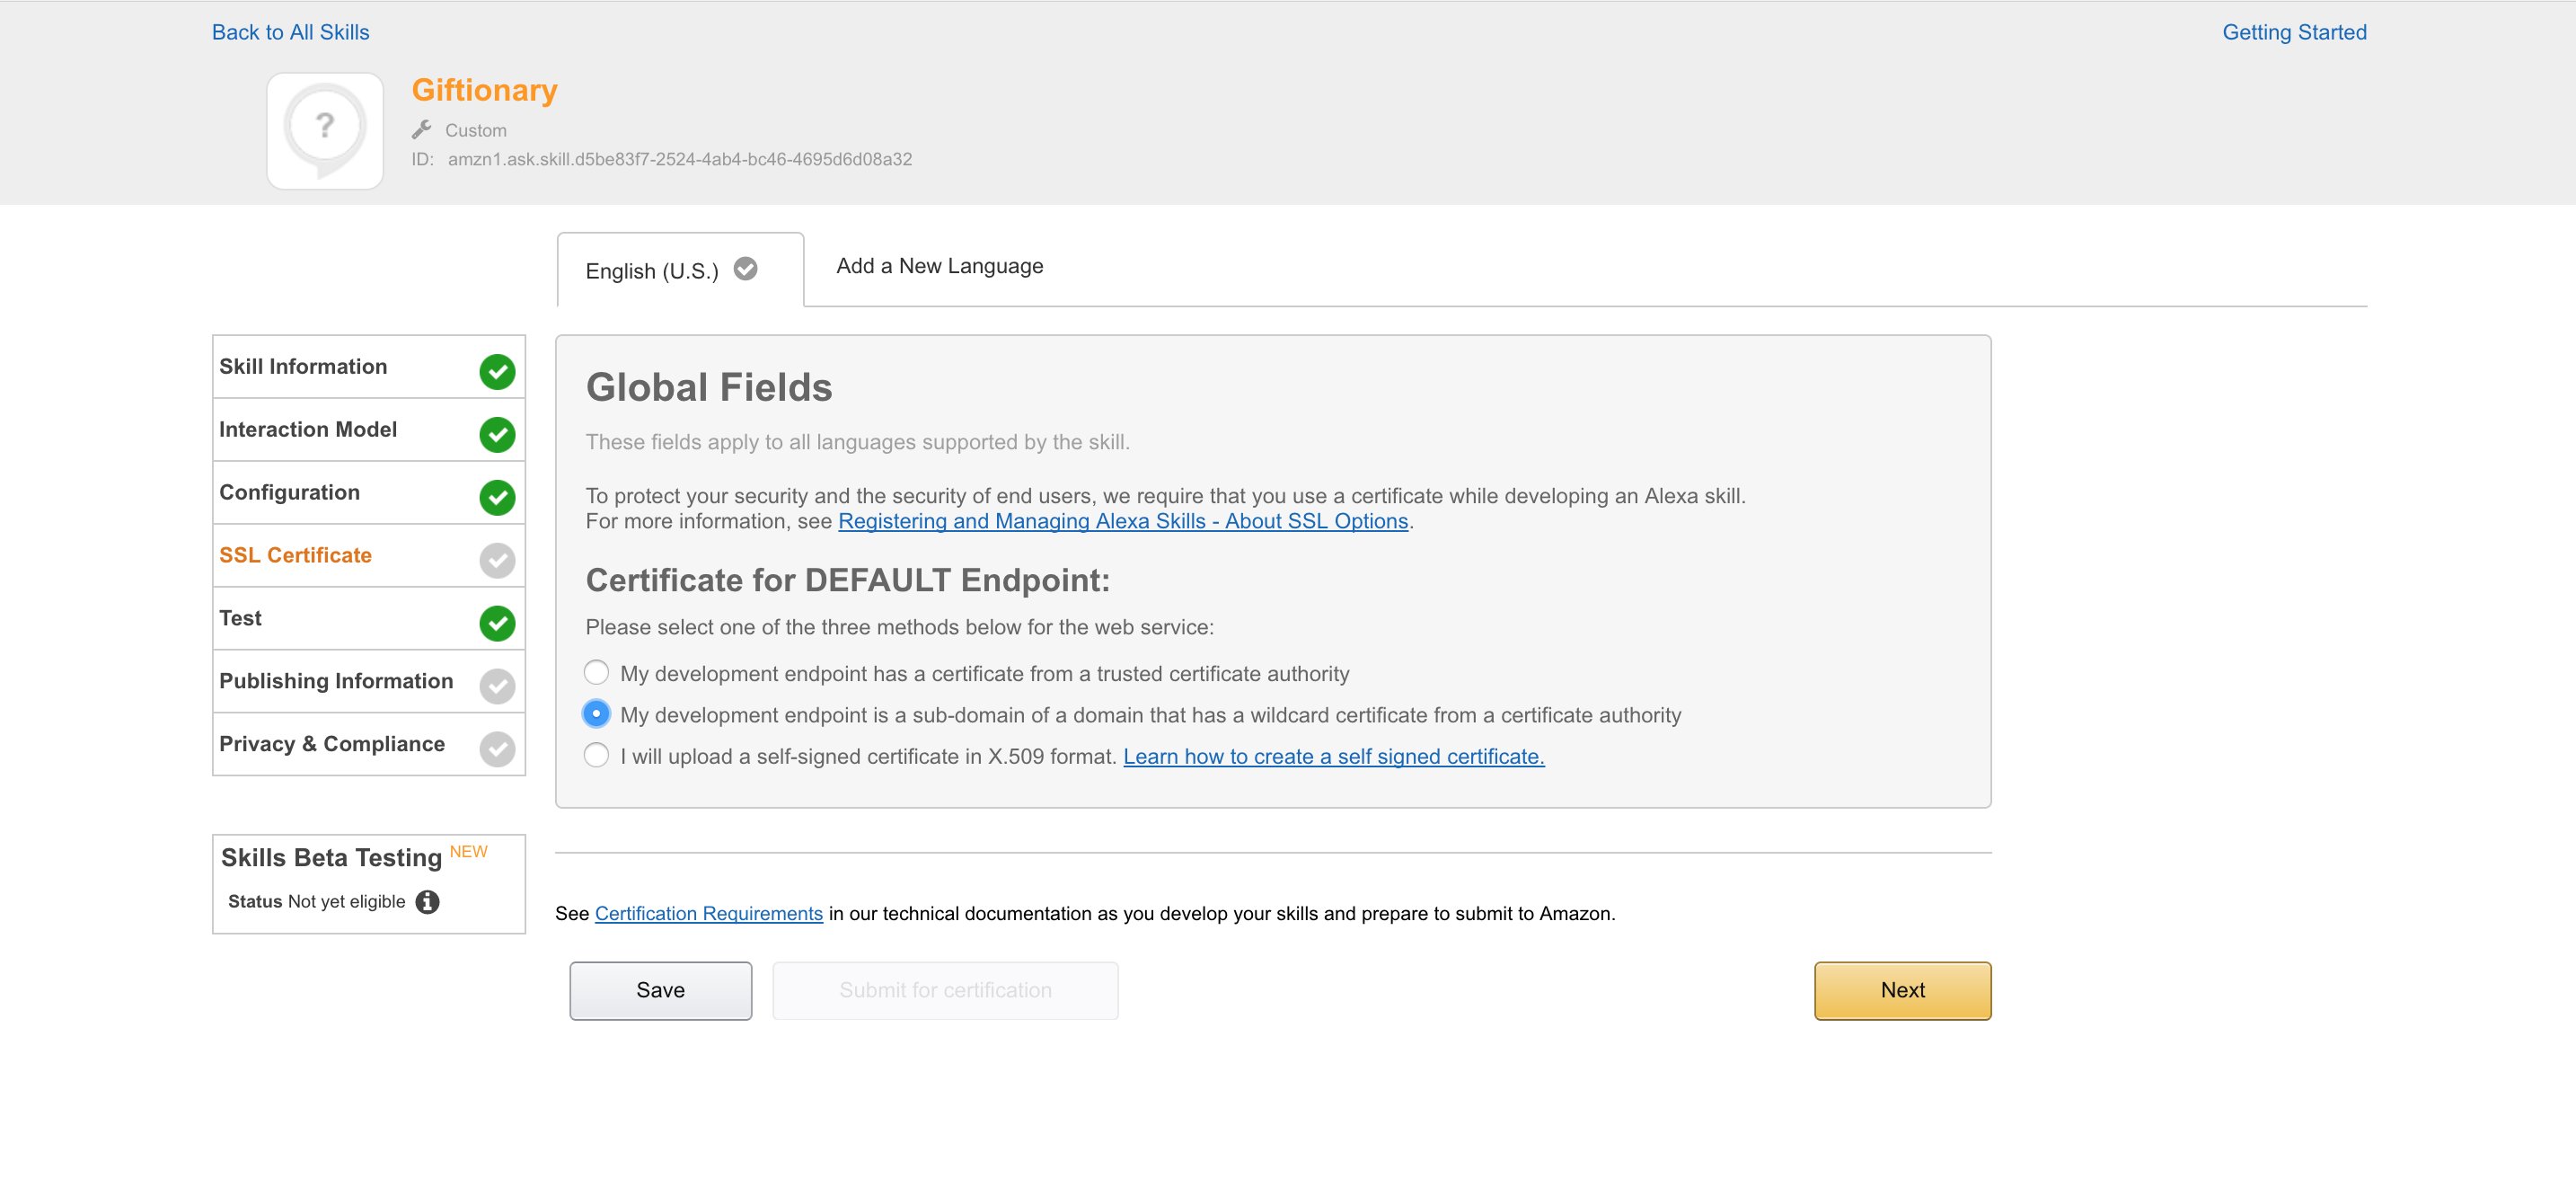Click the Privacy & Compliance gray status icon

tap(497, 749)
